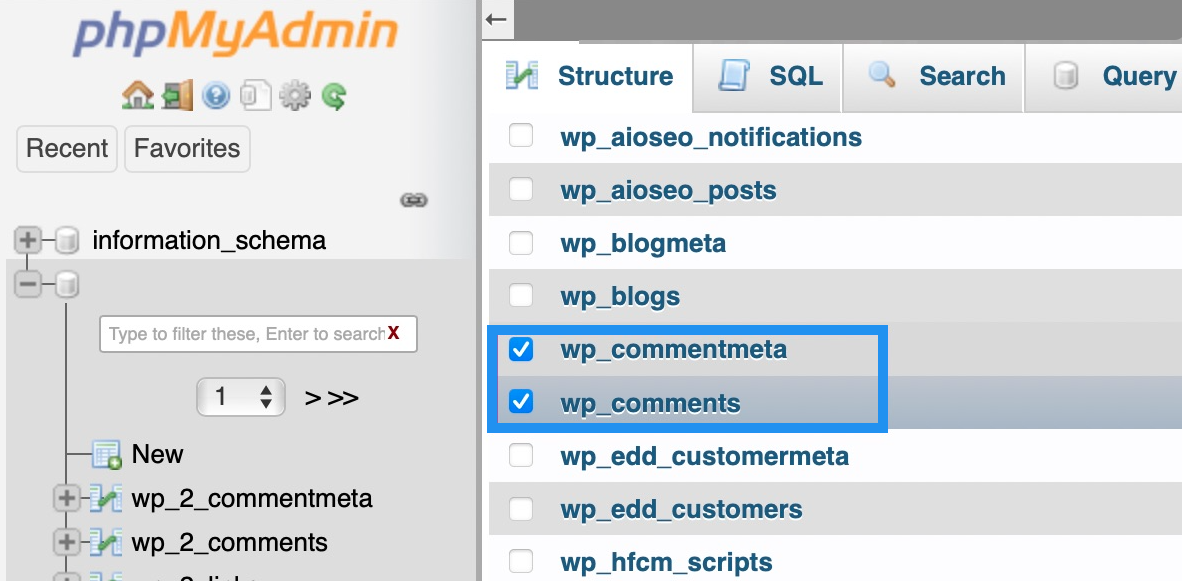This screenshot has height=581, width=1182.
Task: Open the wp_aioseo_notifications table link
Action: tap(711, 137)
